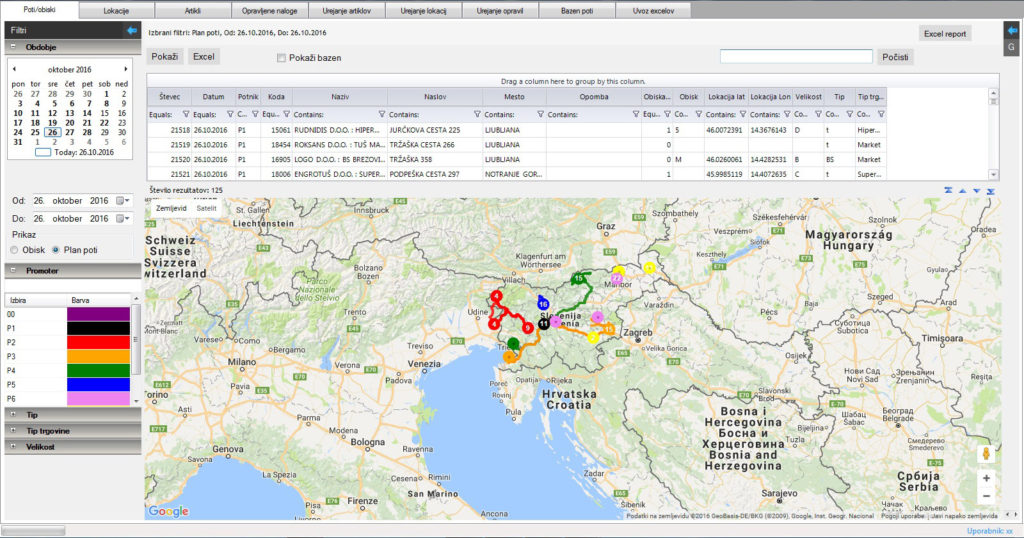Switch to the Lokacije tab
This screenshot has height=538, width=1024.
tap(116, 10)
